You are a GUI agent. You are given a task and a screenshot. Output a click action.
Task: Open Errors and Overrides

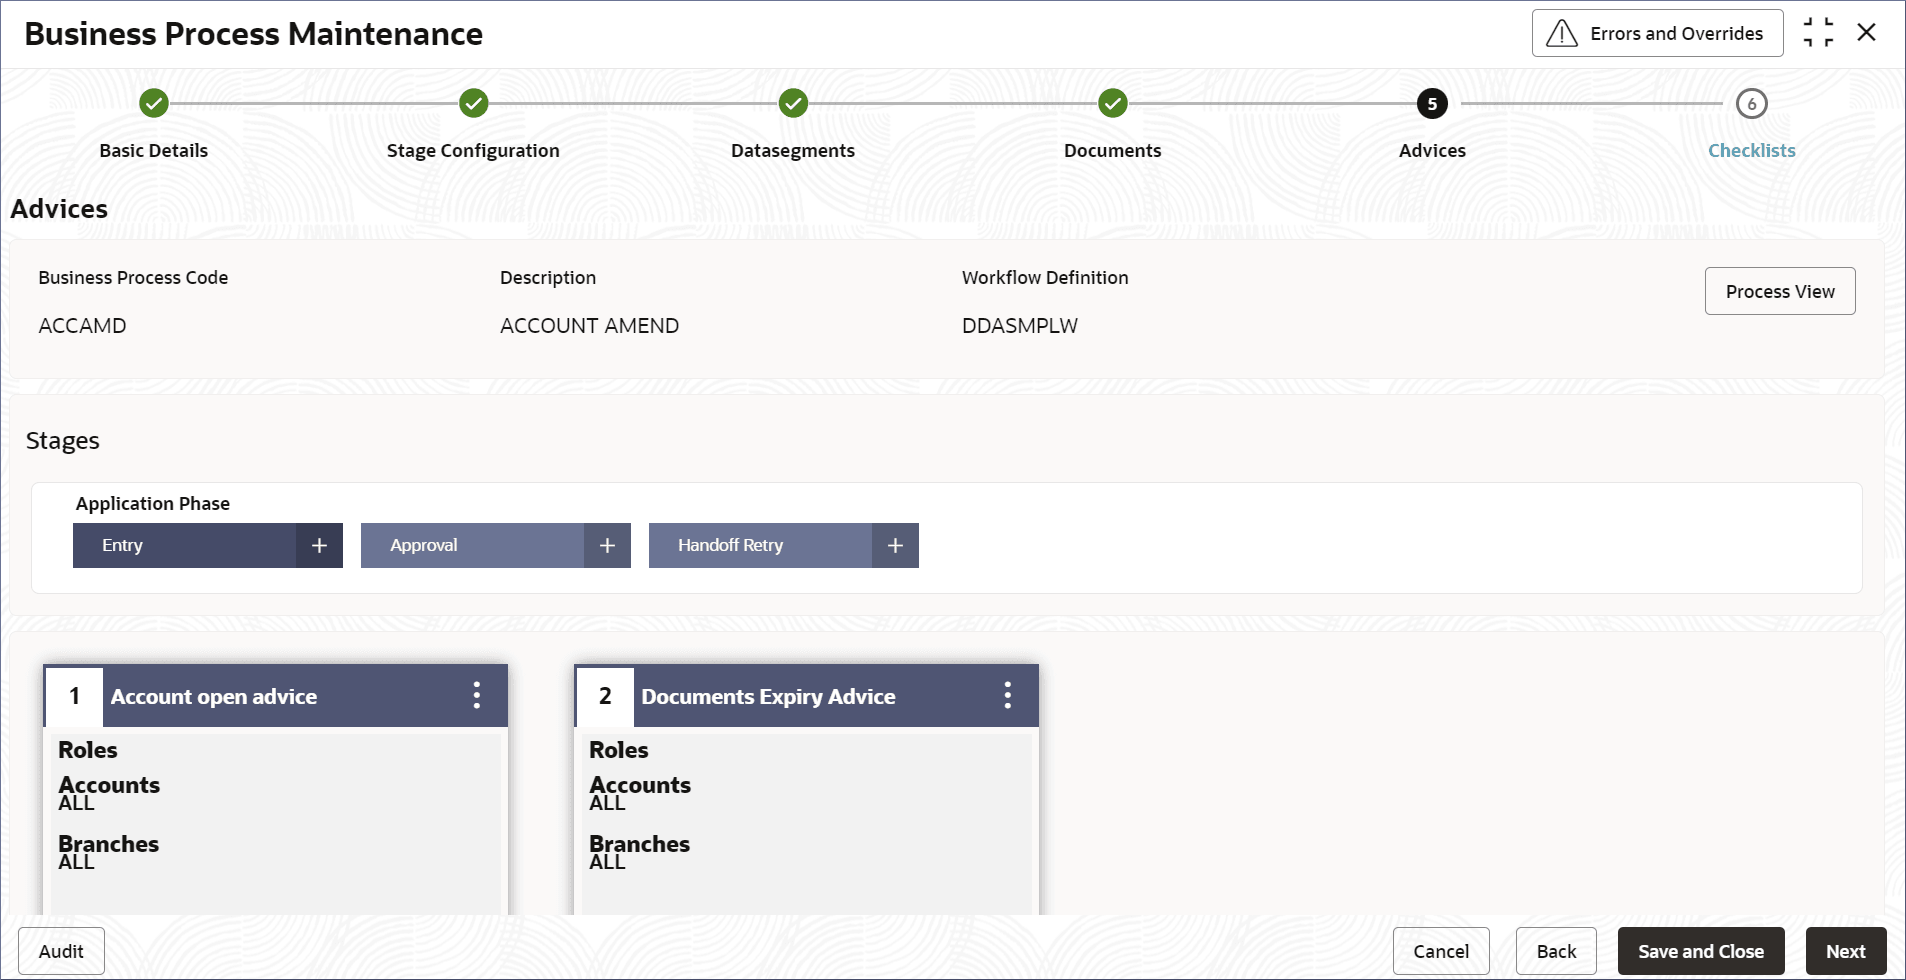pos(1657,33)
